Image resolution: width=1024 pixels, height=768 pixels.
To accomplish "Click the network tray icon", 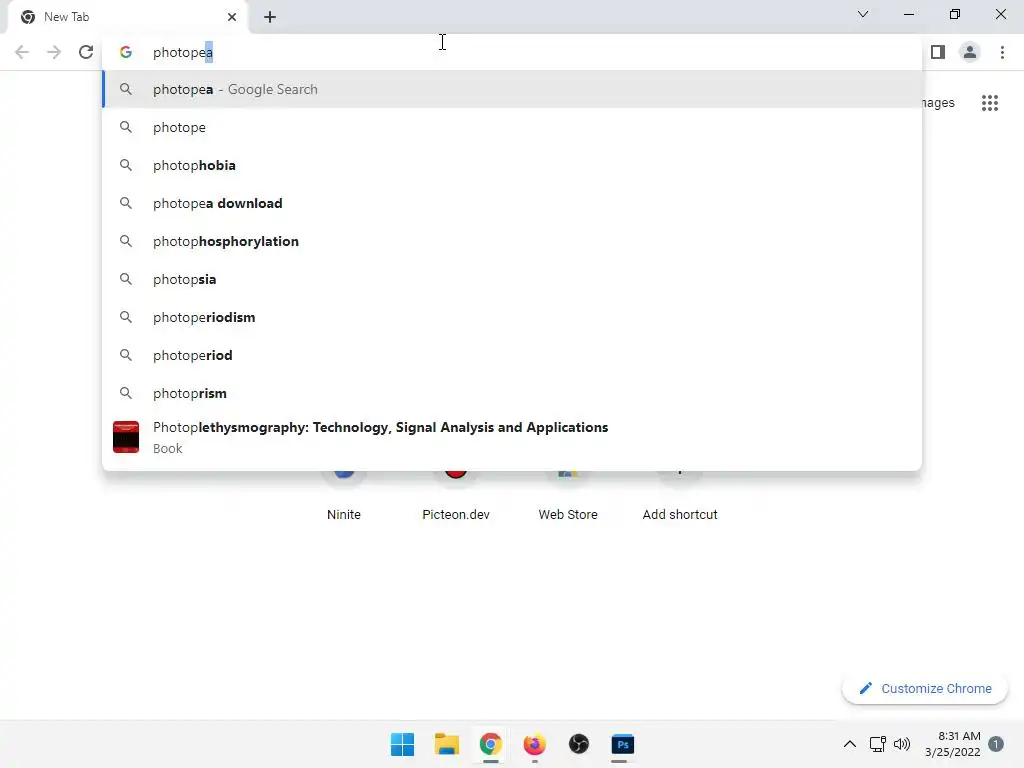I will pos(878,744).
